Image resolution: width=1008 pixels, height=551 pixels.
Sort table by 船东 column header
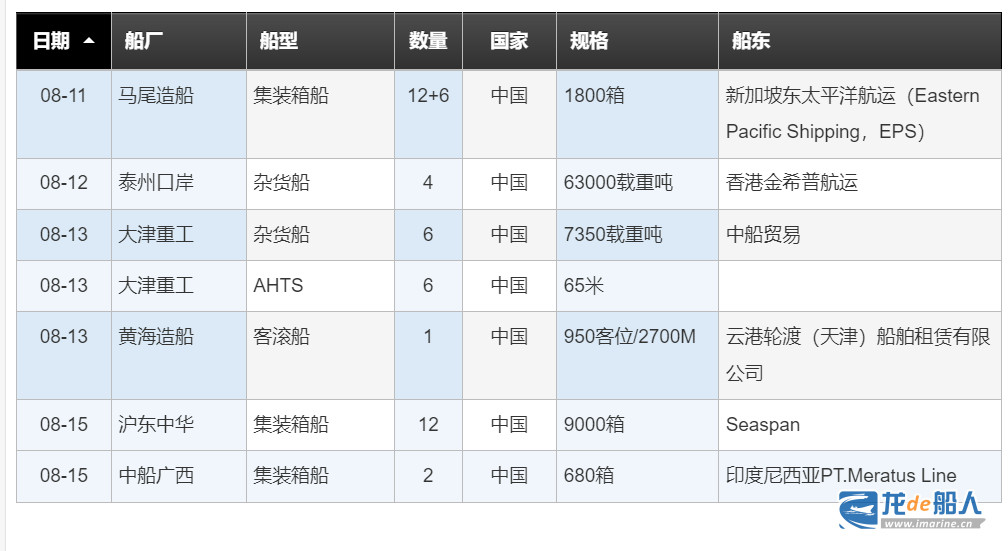860,41
